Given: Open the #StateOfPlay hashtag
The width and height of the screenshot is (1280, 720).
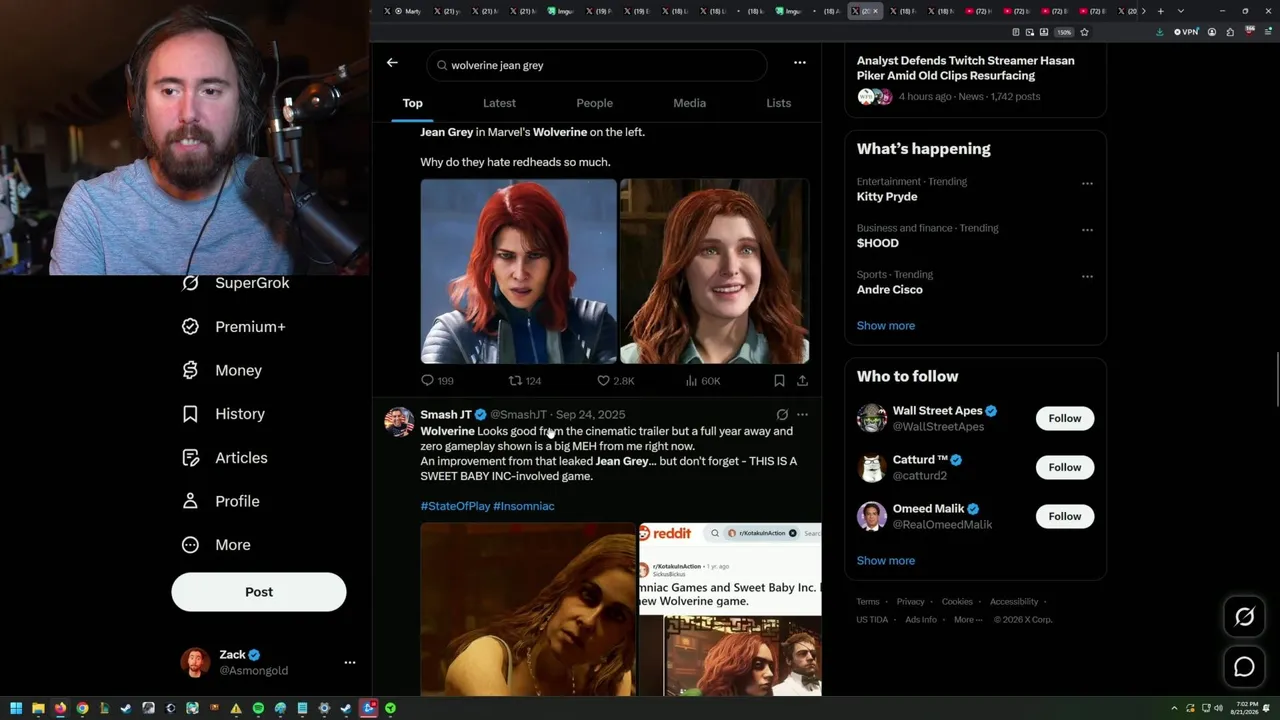Looking at the screenshot, I should click(455, 506).
